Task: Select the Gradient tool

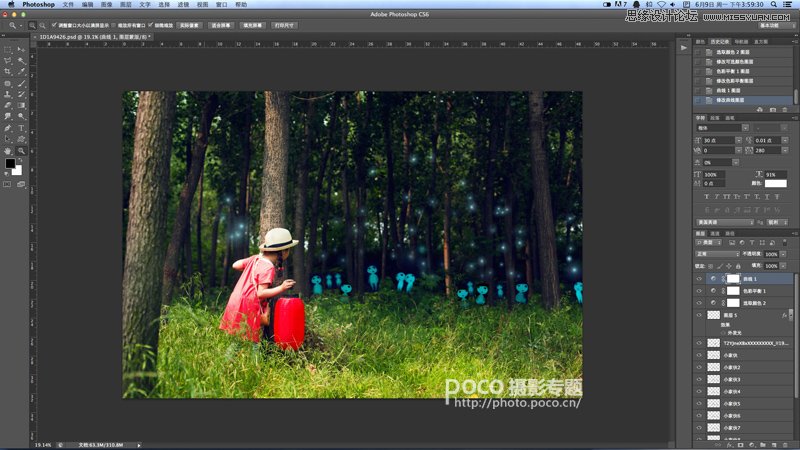Action: (x=21, y=106)
